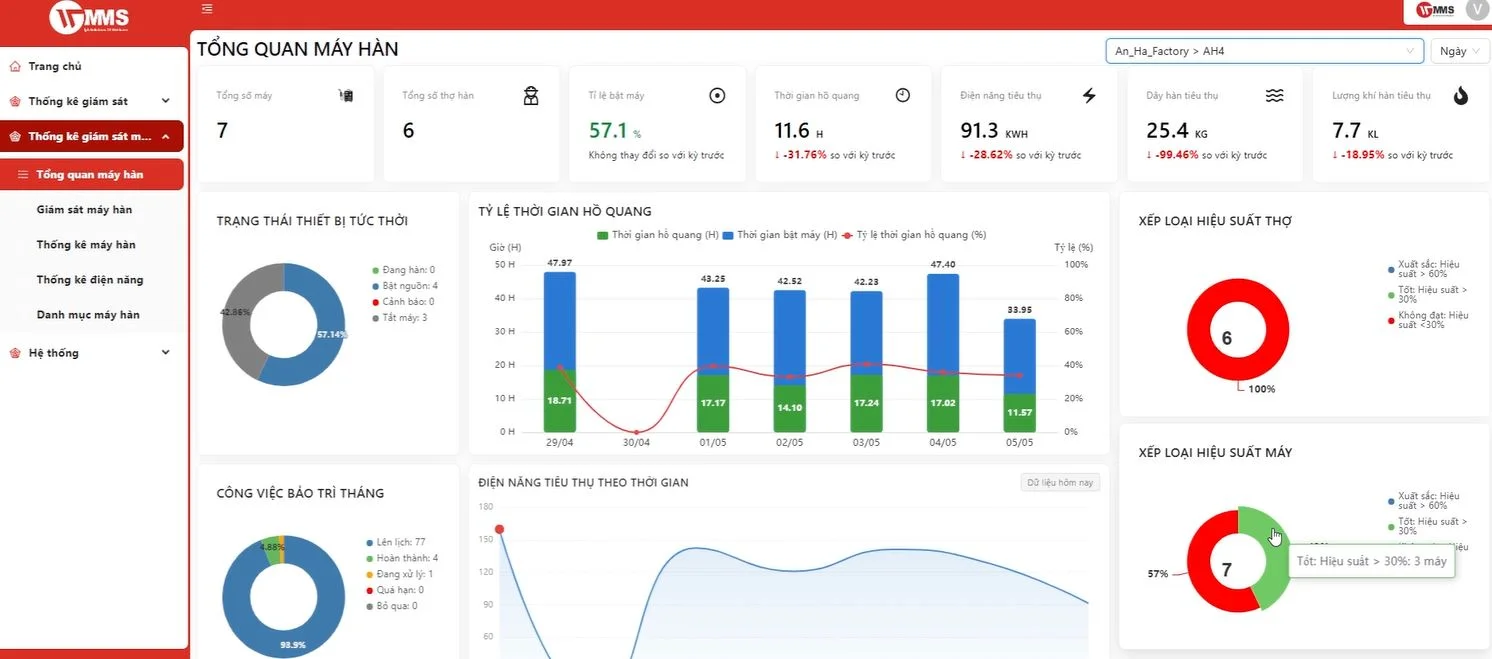Click the 01/05 bar showing 43.25
This screenshot has height=659, width=1492.
tap(713, 360)
